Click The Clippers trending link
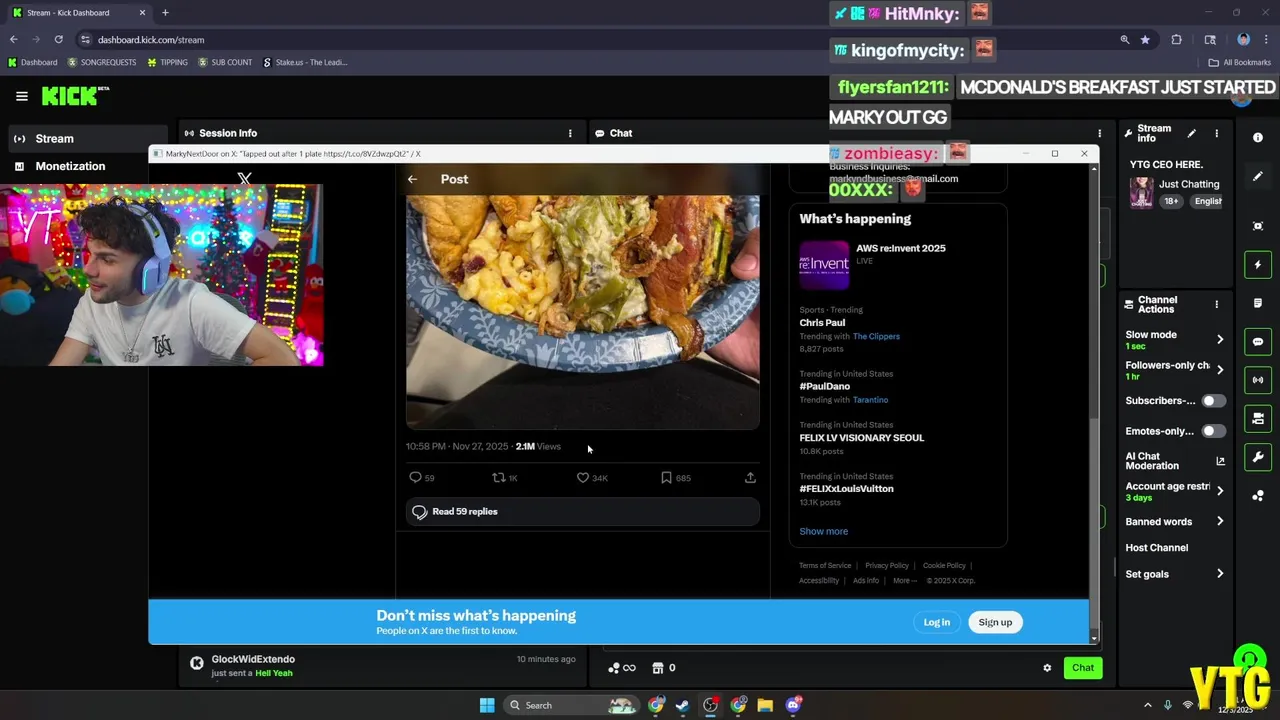 point(876,336)
